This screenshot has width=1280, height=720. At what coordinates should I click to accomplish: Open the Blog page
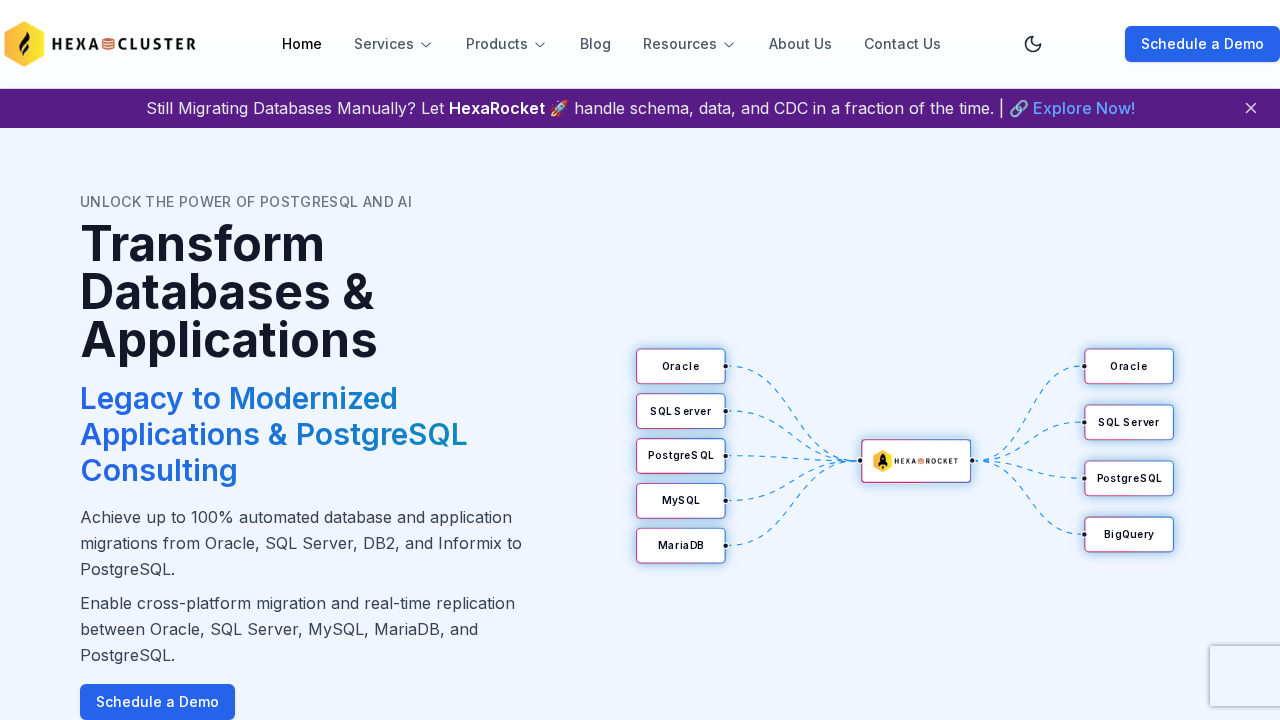[x=595, y=44]
